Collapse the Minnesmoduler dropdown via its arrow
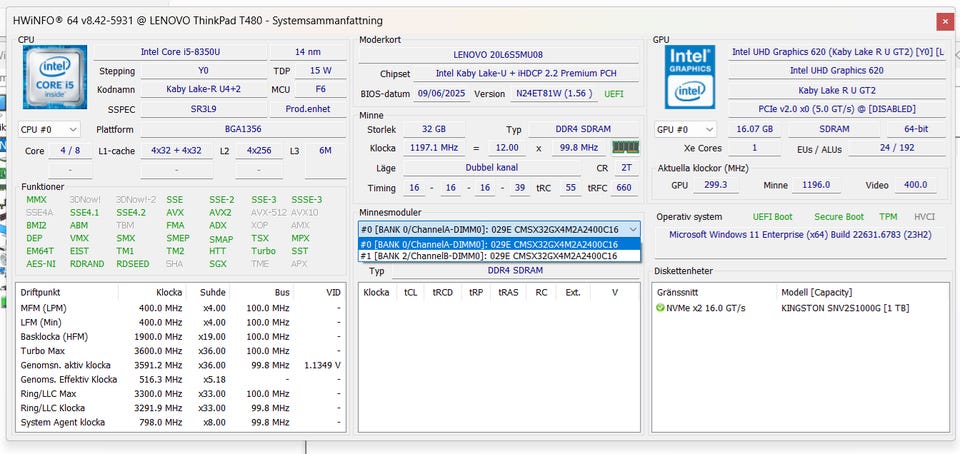This screenshot has height=454, width=960. click(633, 229)
